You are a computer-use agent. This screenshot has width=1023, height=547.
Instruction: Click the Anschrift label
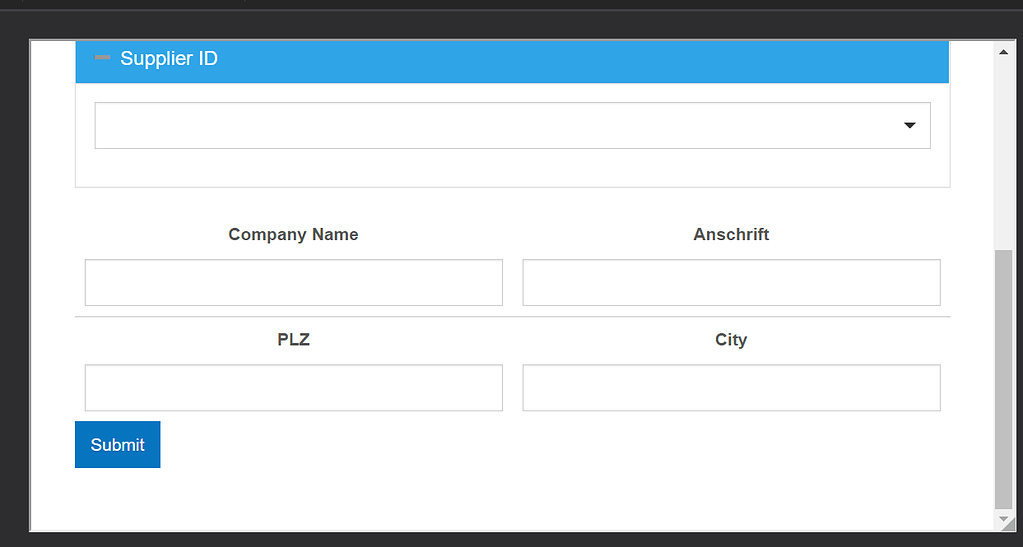point(731,234)
